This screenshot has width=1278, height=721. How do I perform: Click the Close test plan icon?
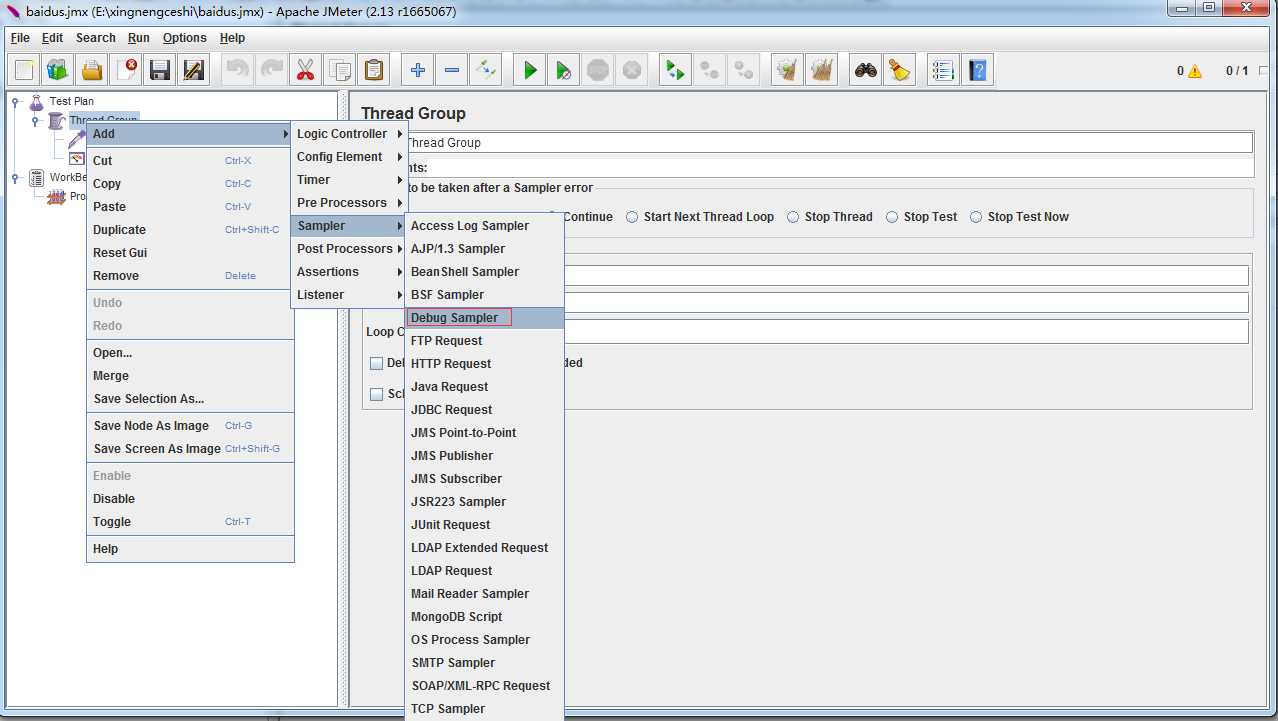pos(126,70)
